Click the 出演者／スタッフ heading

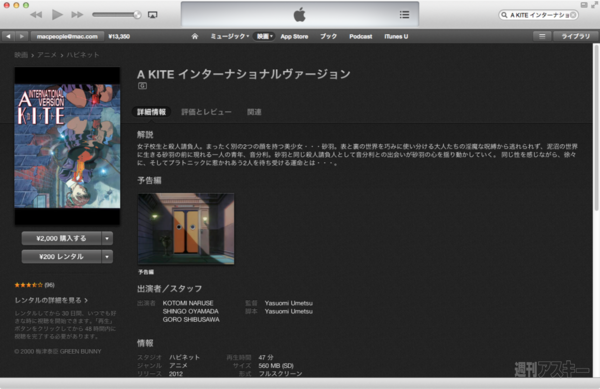click(x=170, y=289)
